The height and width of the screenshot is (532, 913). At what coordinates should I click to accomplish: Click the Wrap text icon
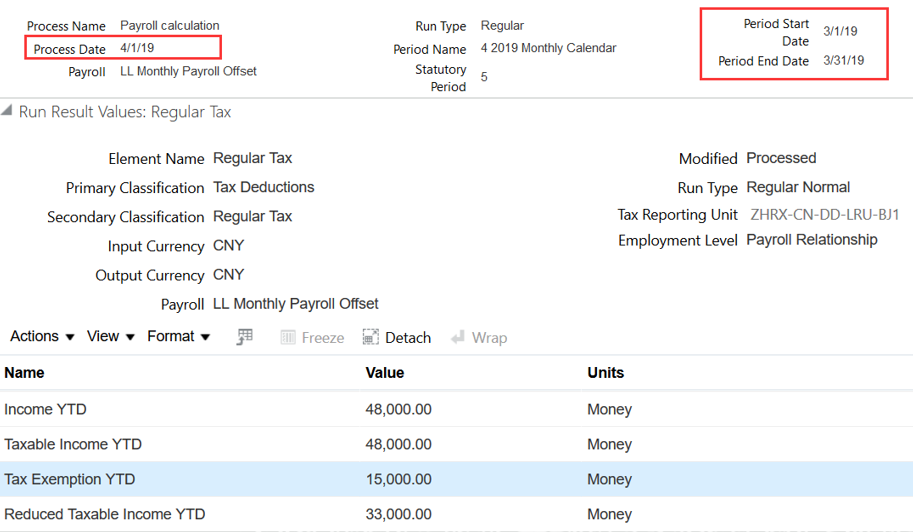[x=459, y=338]
